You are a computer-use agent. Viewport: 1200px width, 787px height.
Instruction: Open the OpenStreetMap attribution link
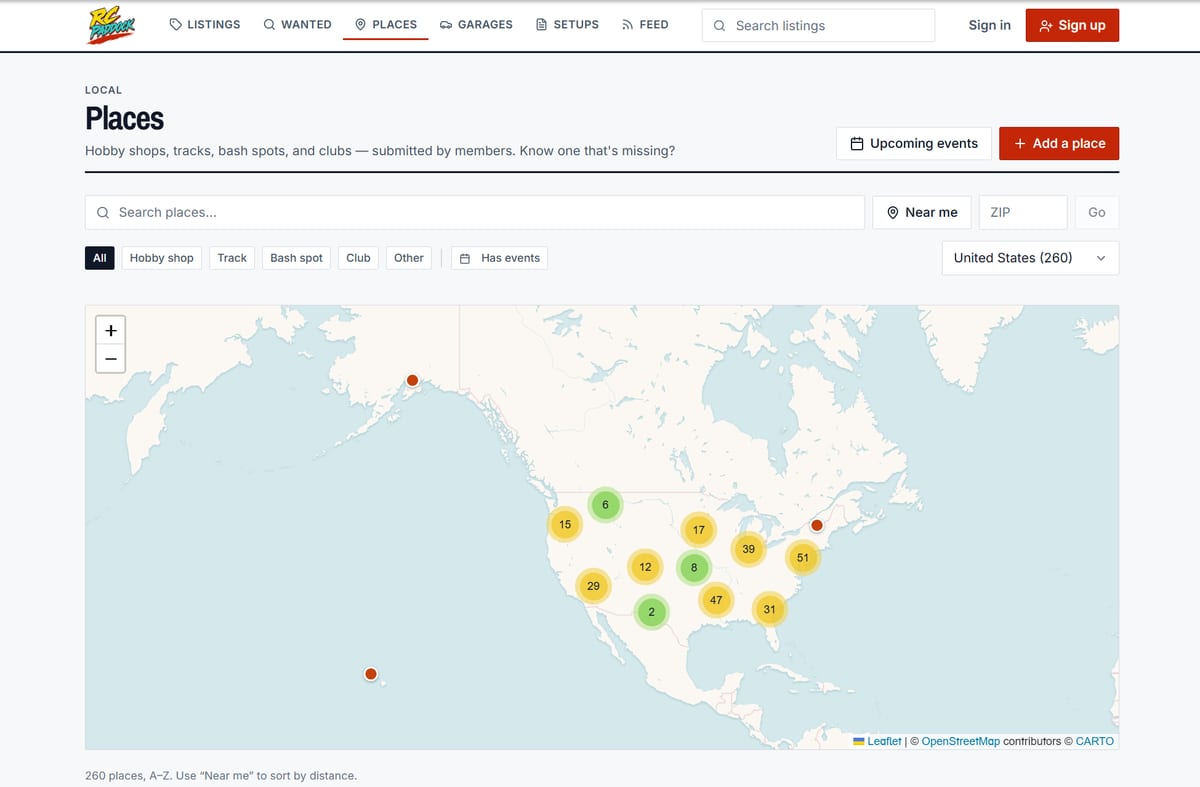click(960, 741)
